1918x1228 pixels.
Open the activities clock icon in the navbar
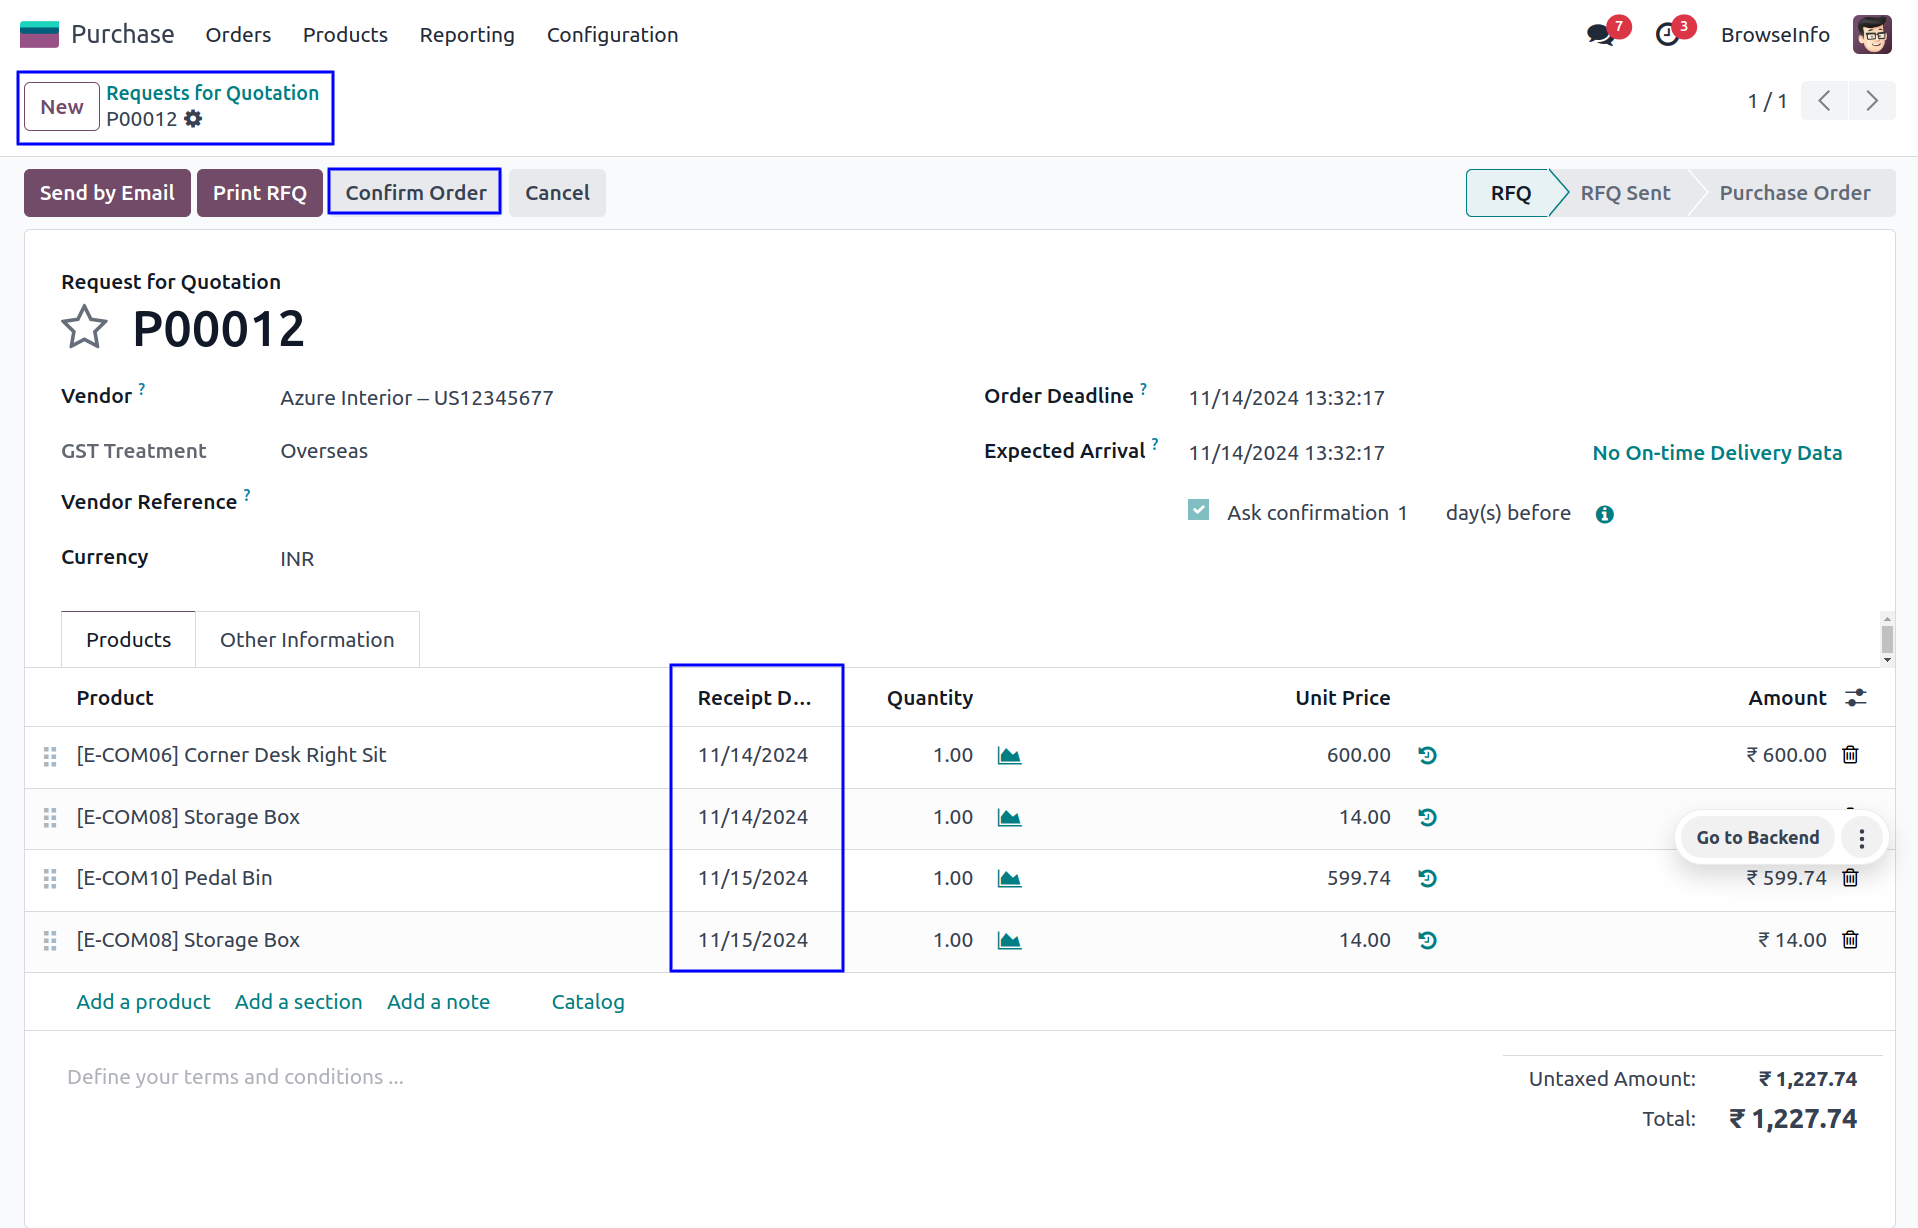(1667, 35)
